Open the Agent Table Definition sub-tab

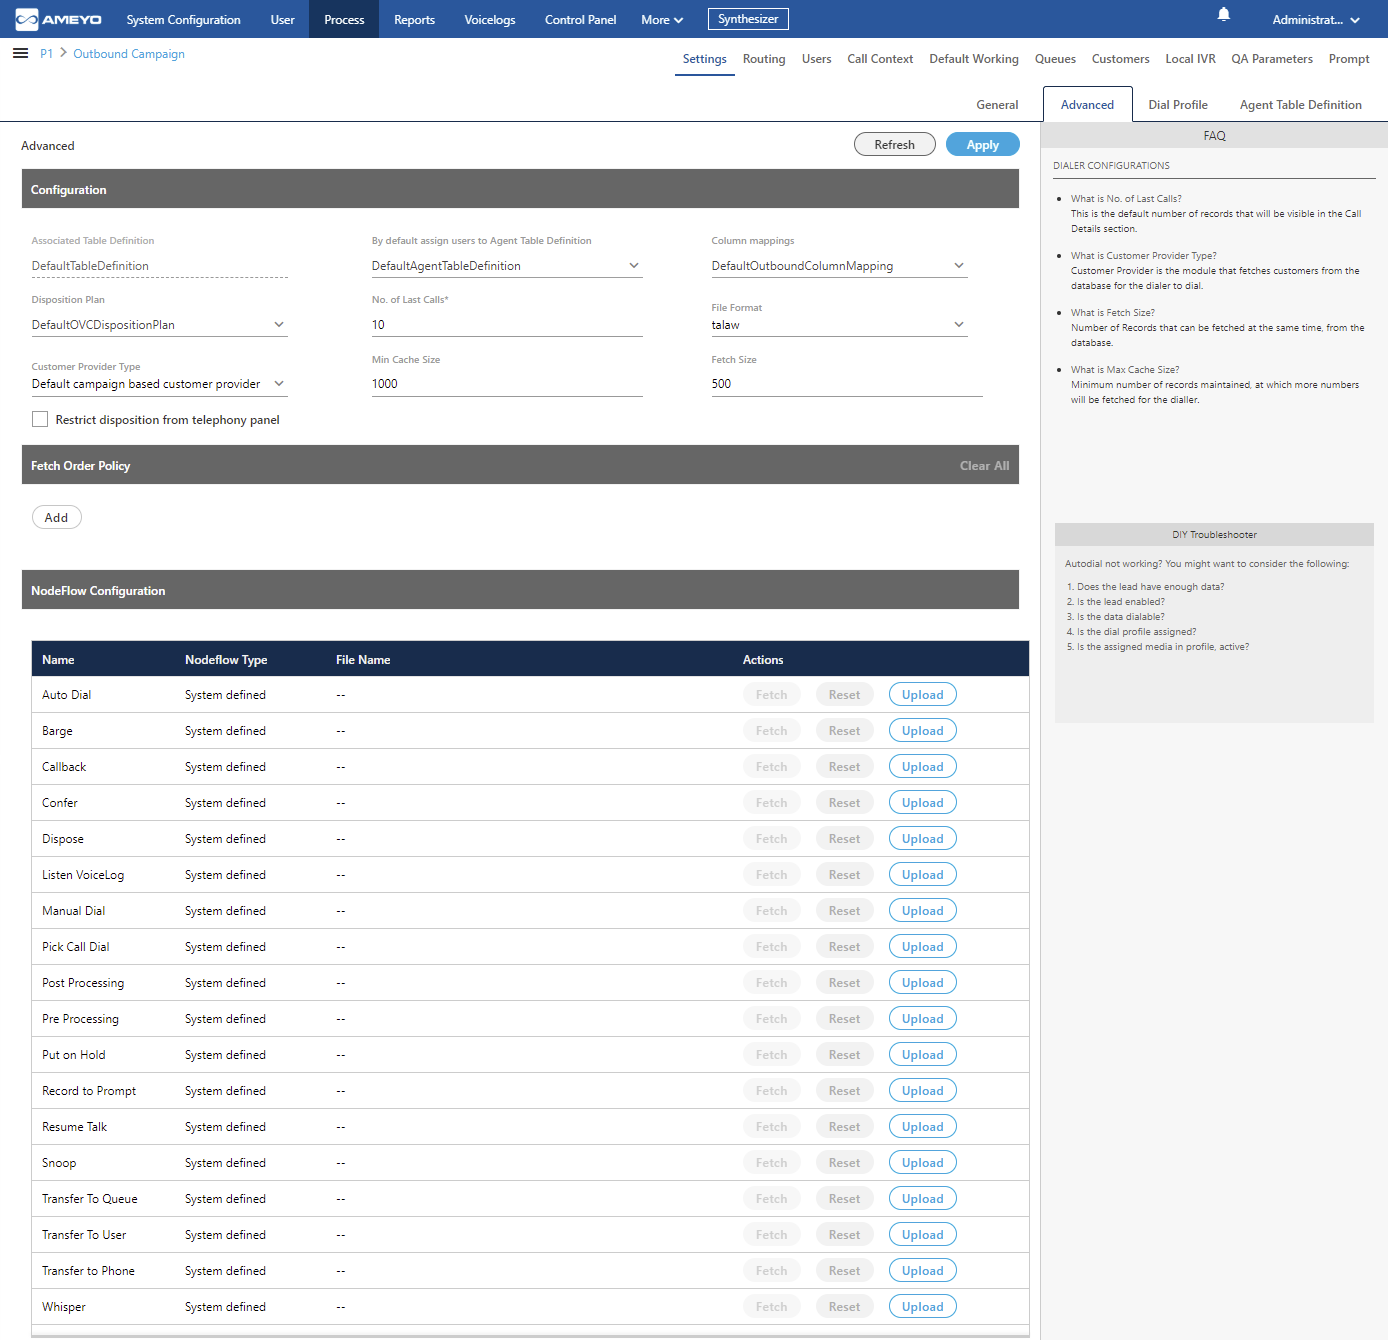tap(1300, 105)
